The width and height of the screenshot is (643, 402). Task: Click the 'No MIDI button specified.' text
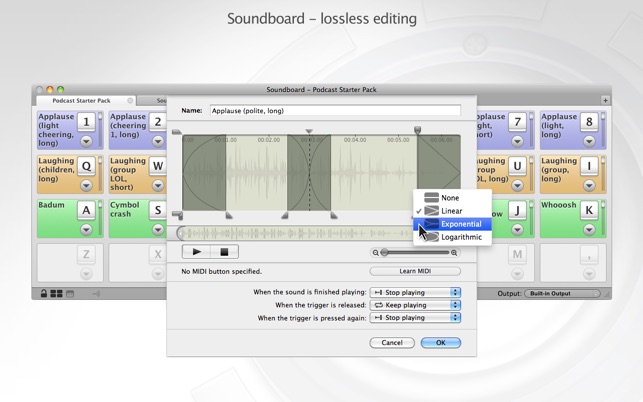[221, 272]
